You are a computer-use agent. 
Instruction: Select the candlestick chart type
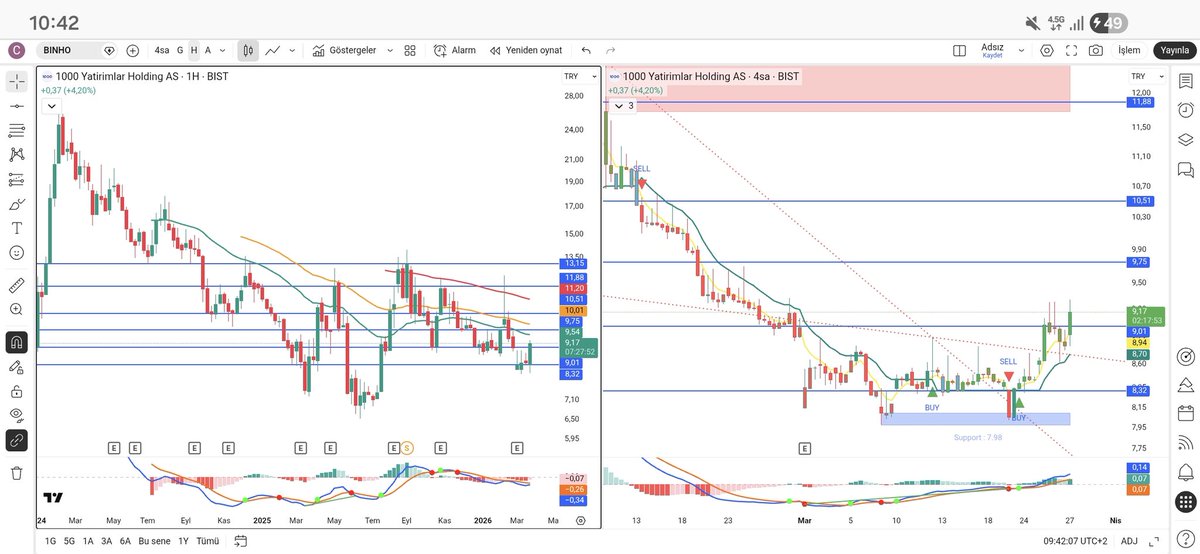pyautogui.click(x=248, y=50)
